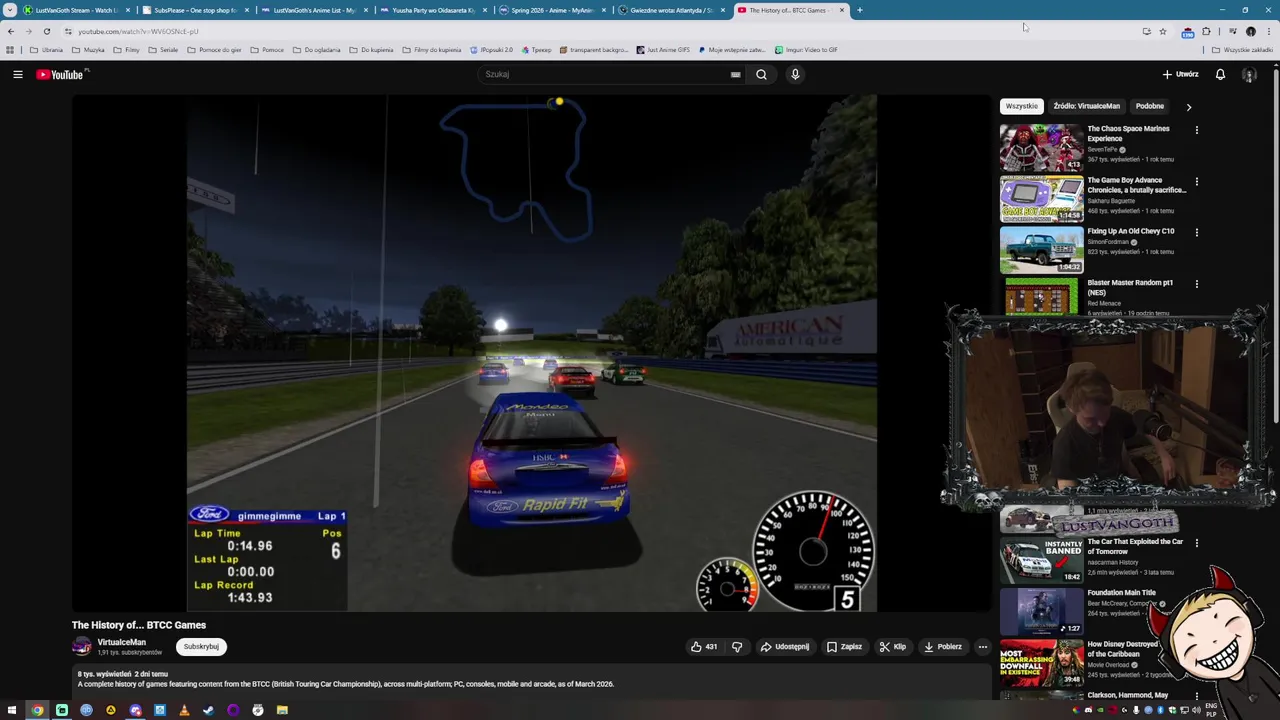Viewport: 1280px width, 720px height.
Task: Go back in Chrome browser
Action: coord(11,31)
